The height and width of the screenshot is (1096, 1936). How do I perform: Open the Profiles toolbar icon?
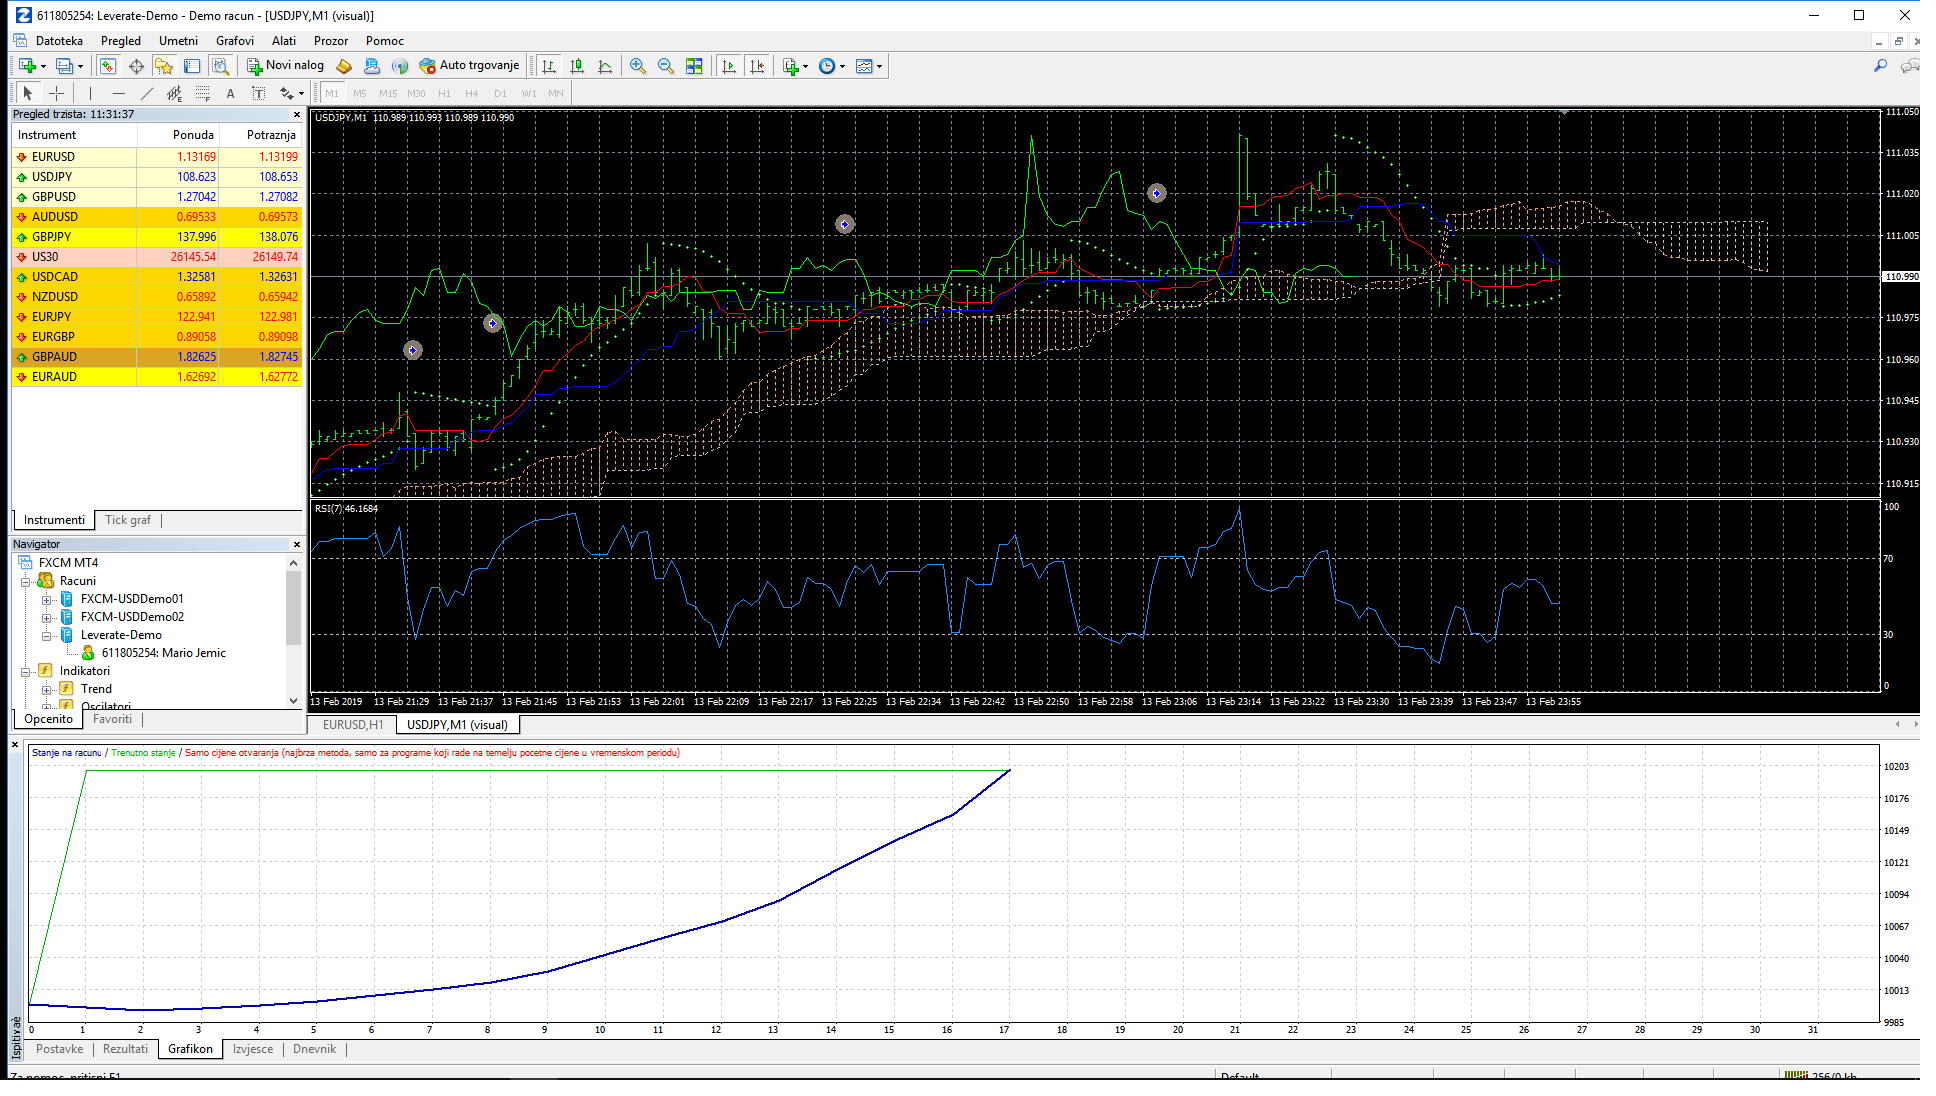point(65,66)
